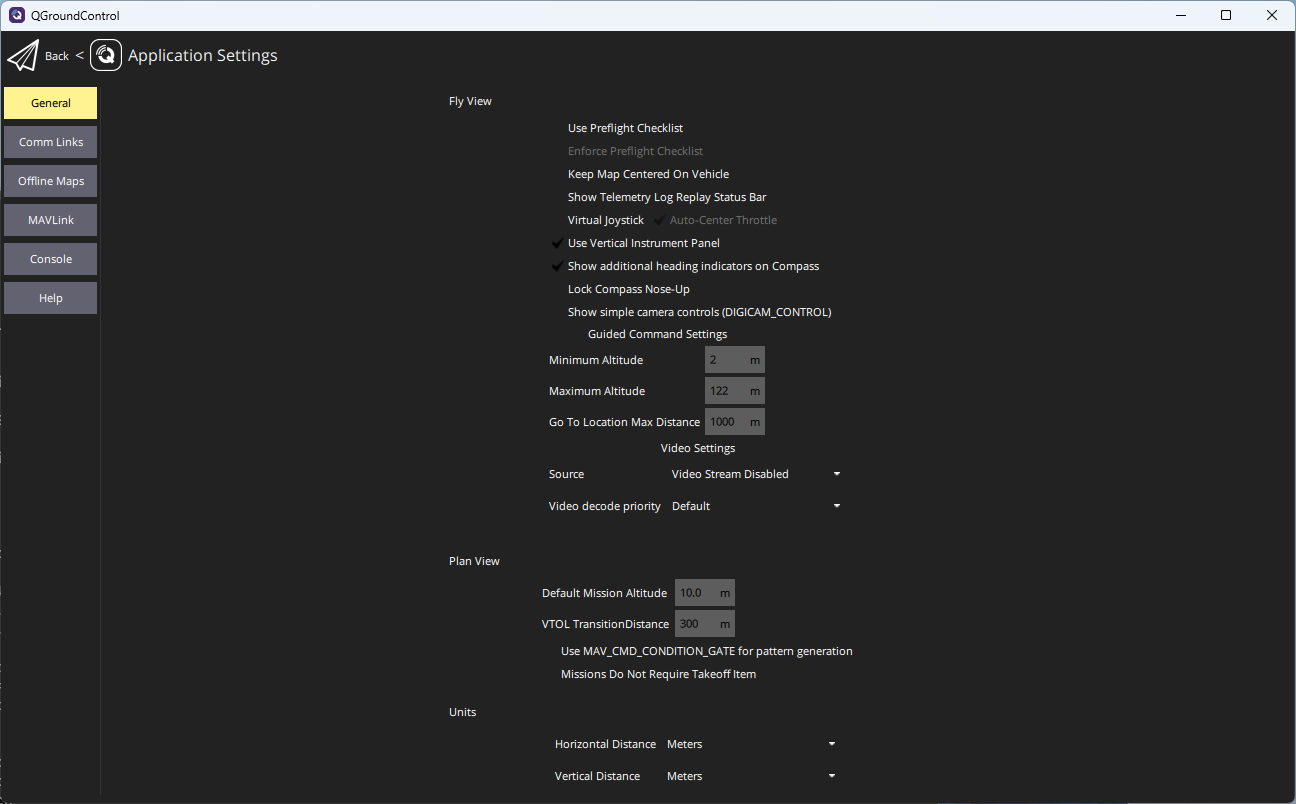This screenshot has height=804, width=1296.
Task: Toggle Enforce Preflight Checklist option
Action: click(627, 151)
